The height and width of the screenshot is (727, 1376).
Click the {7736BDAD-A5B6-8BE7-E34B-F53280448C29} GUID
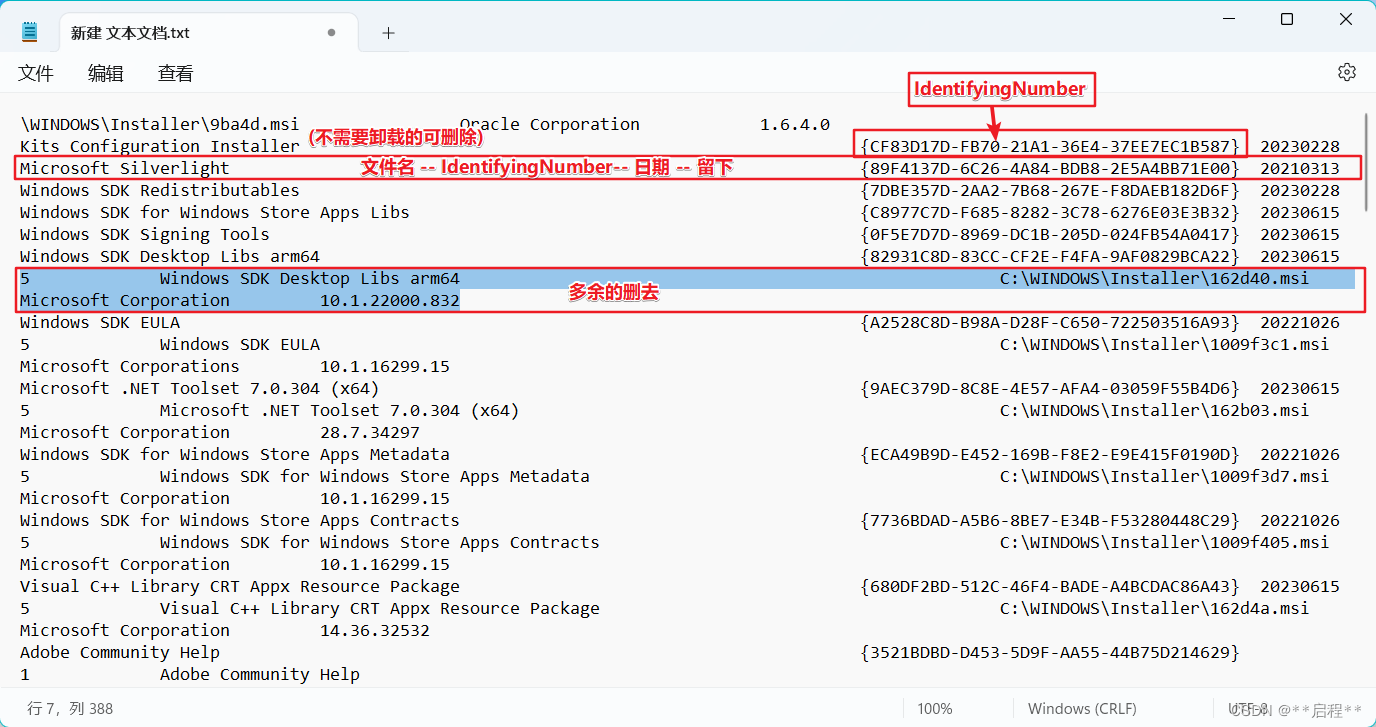(x=1050, y=520)
